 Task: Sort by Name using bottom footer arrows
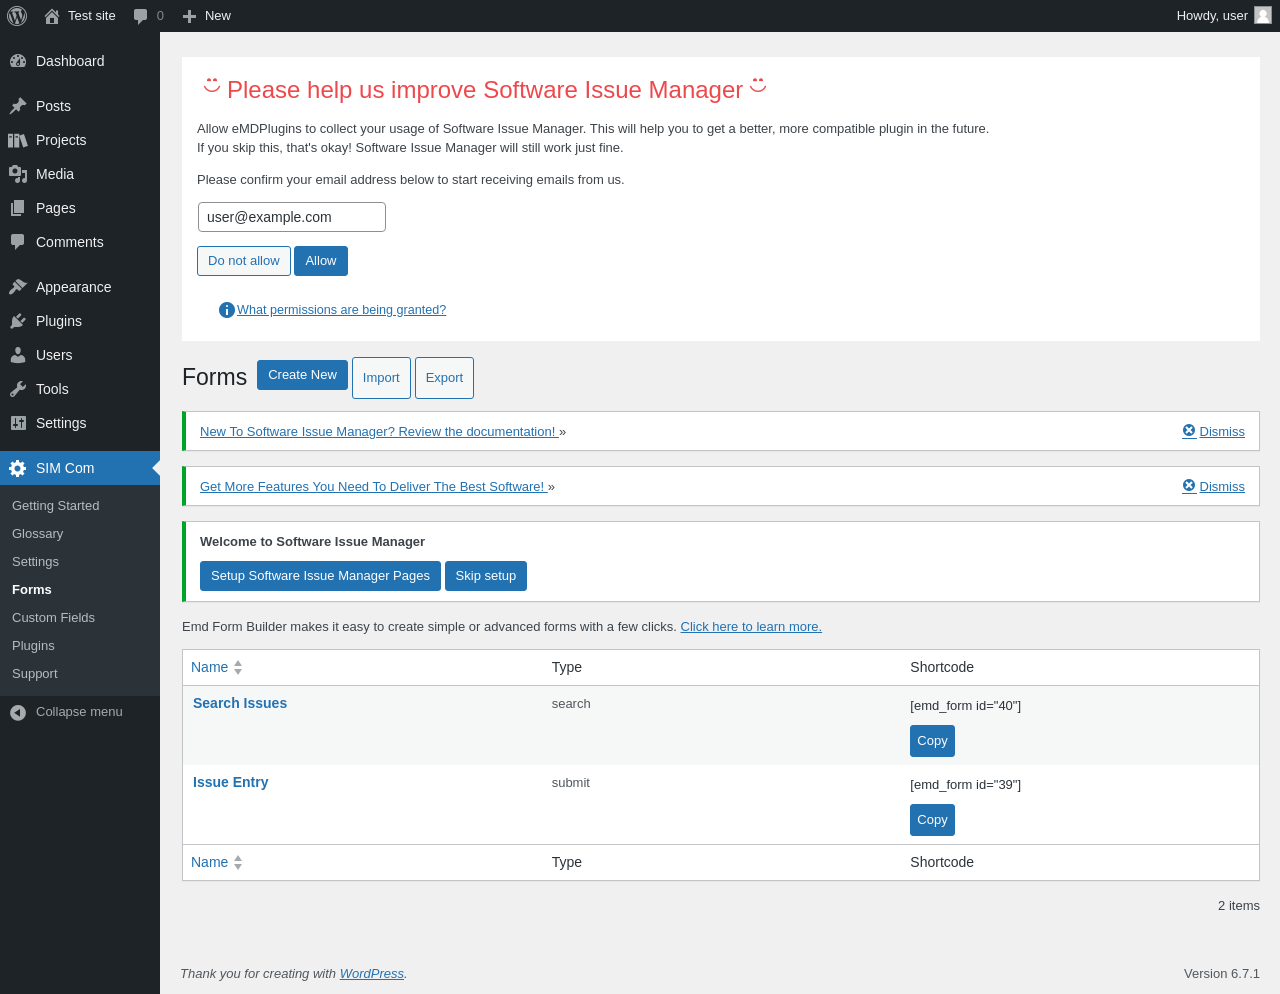(238, 862)
